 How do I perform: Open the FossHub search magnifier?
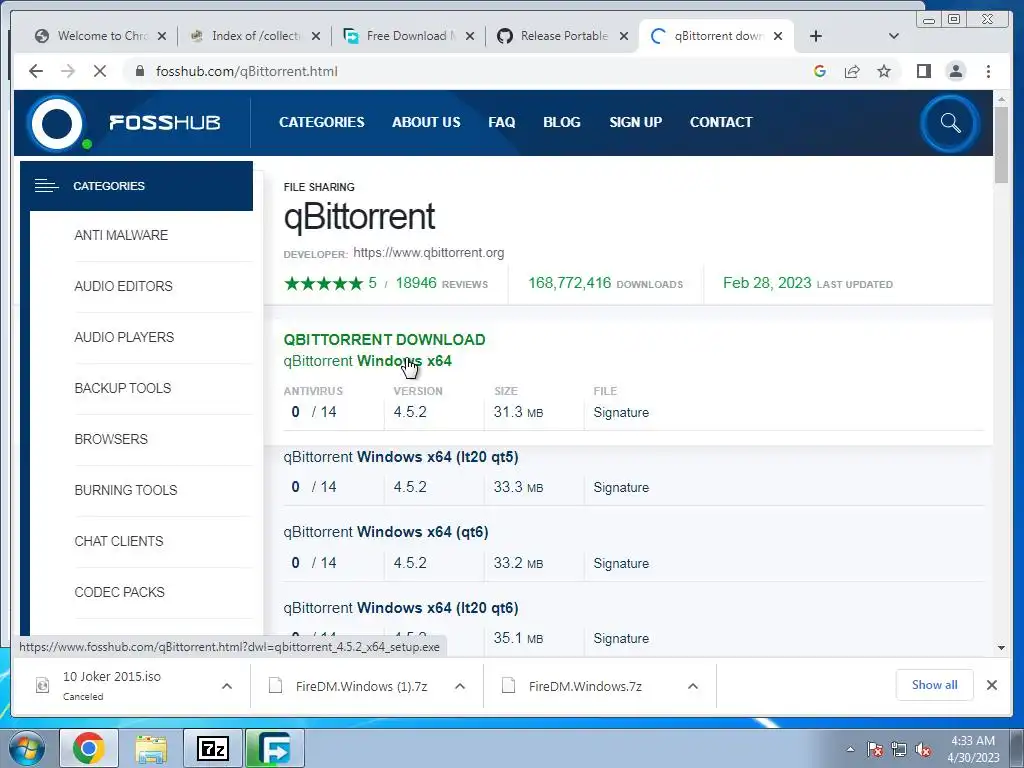pos(950,123)
